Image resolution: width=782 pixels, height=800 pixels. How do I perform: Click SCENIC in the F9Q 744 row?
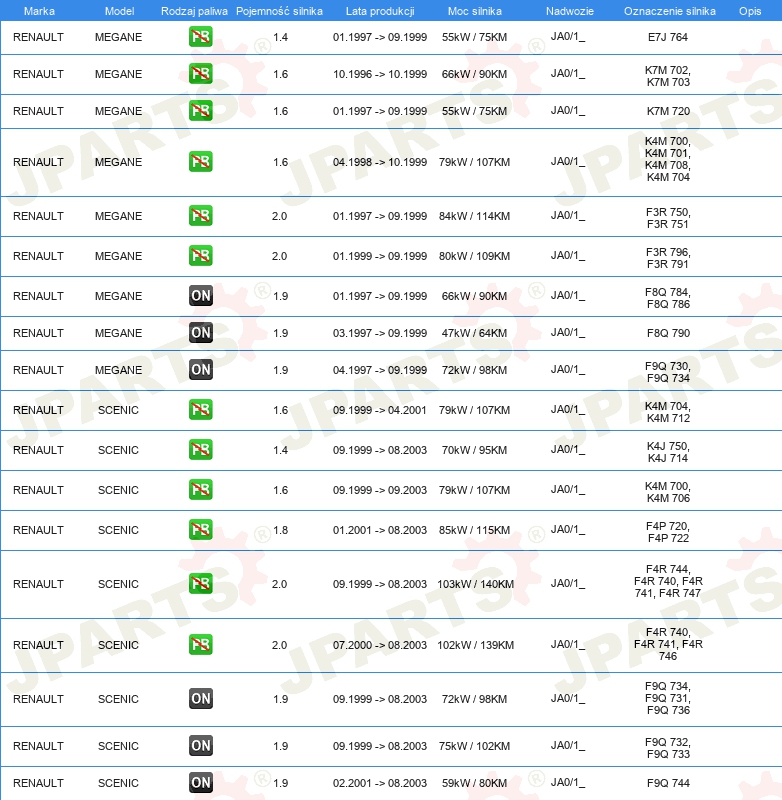point(118,783)
